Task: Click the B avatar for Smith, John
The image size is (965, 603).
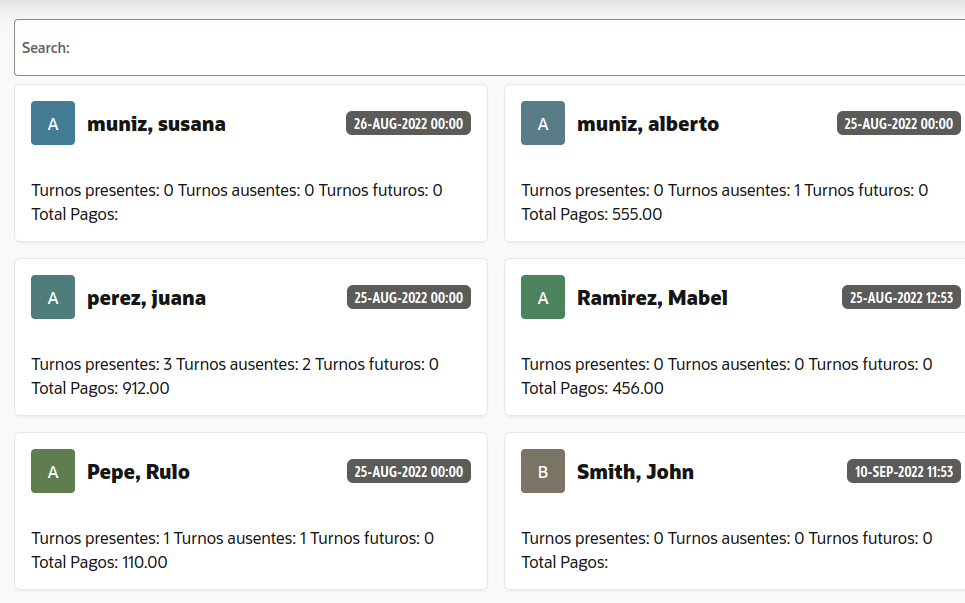Action: [x=543, y=472]
